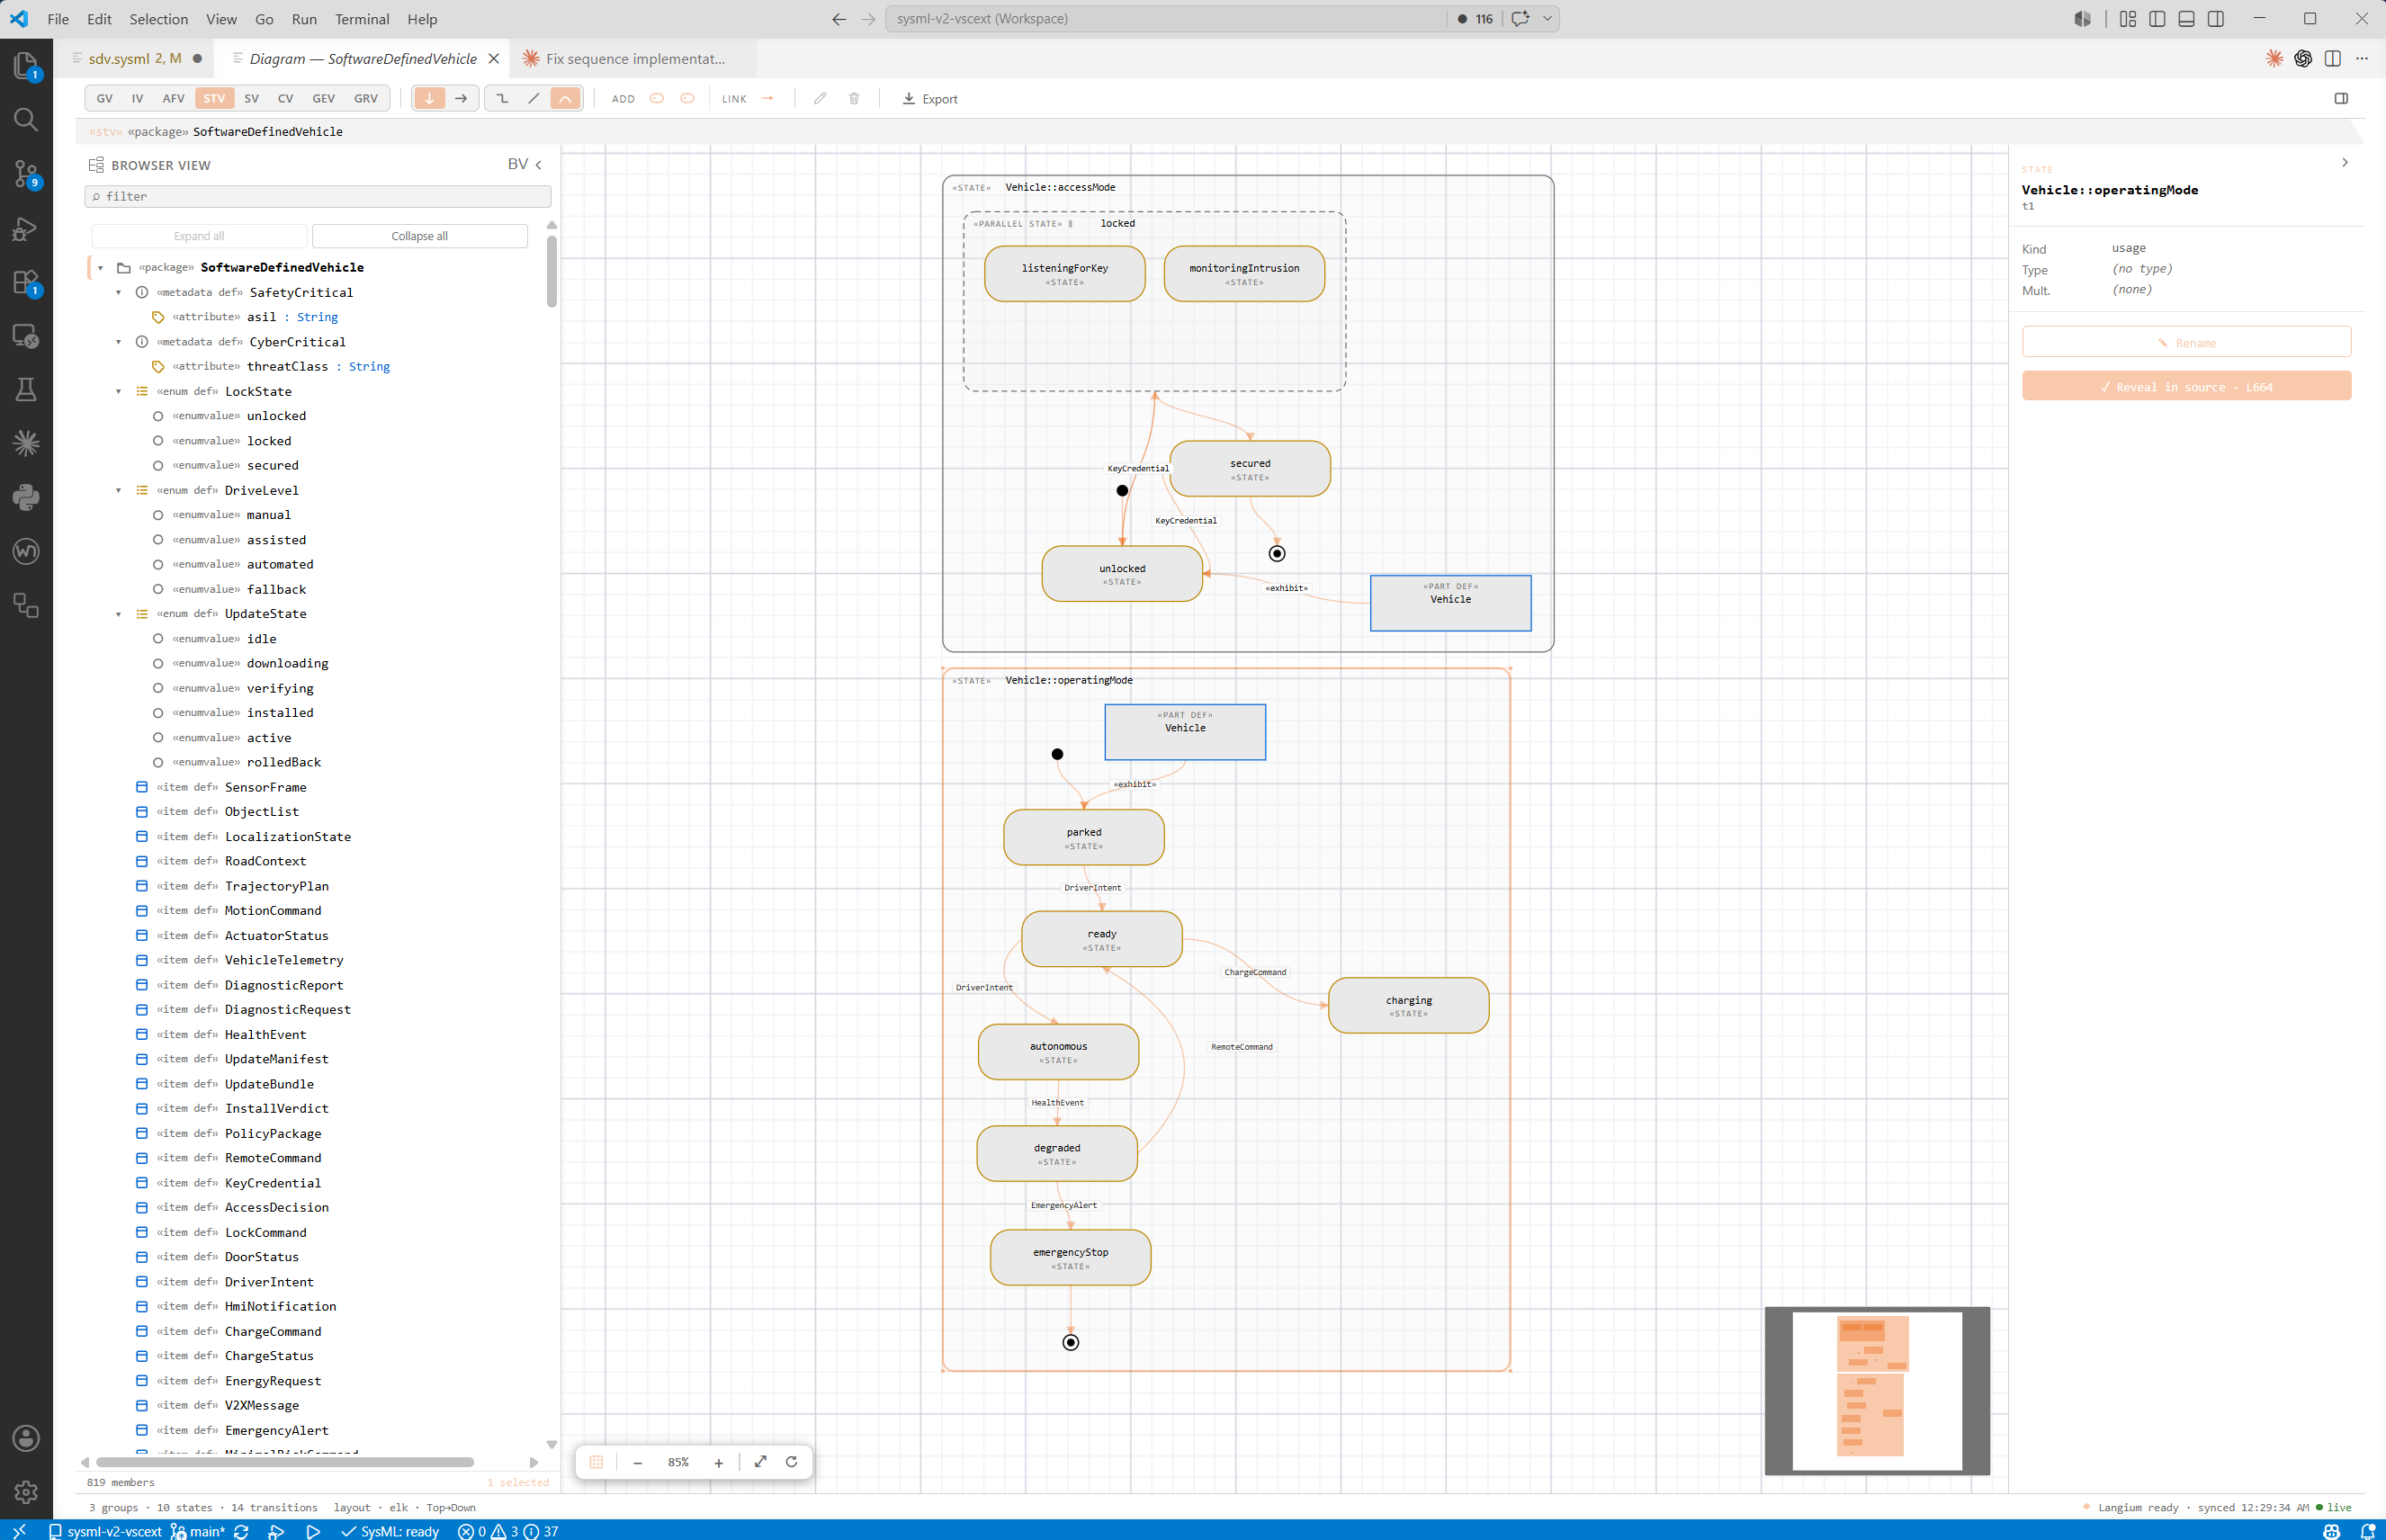The height and width of the screenshot is (1540, 2386).
Task: Click the add state icon next to ADD
Action: (x=657, y=98)
